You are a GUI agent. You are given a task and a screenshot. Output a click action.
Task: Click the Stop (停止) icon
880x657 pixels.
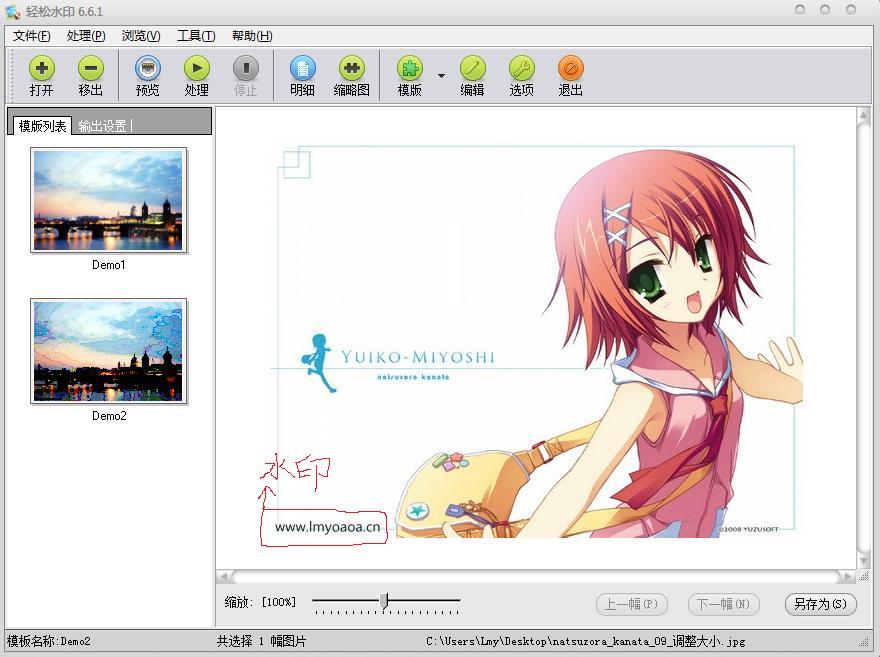245,68
